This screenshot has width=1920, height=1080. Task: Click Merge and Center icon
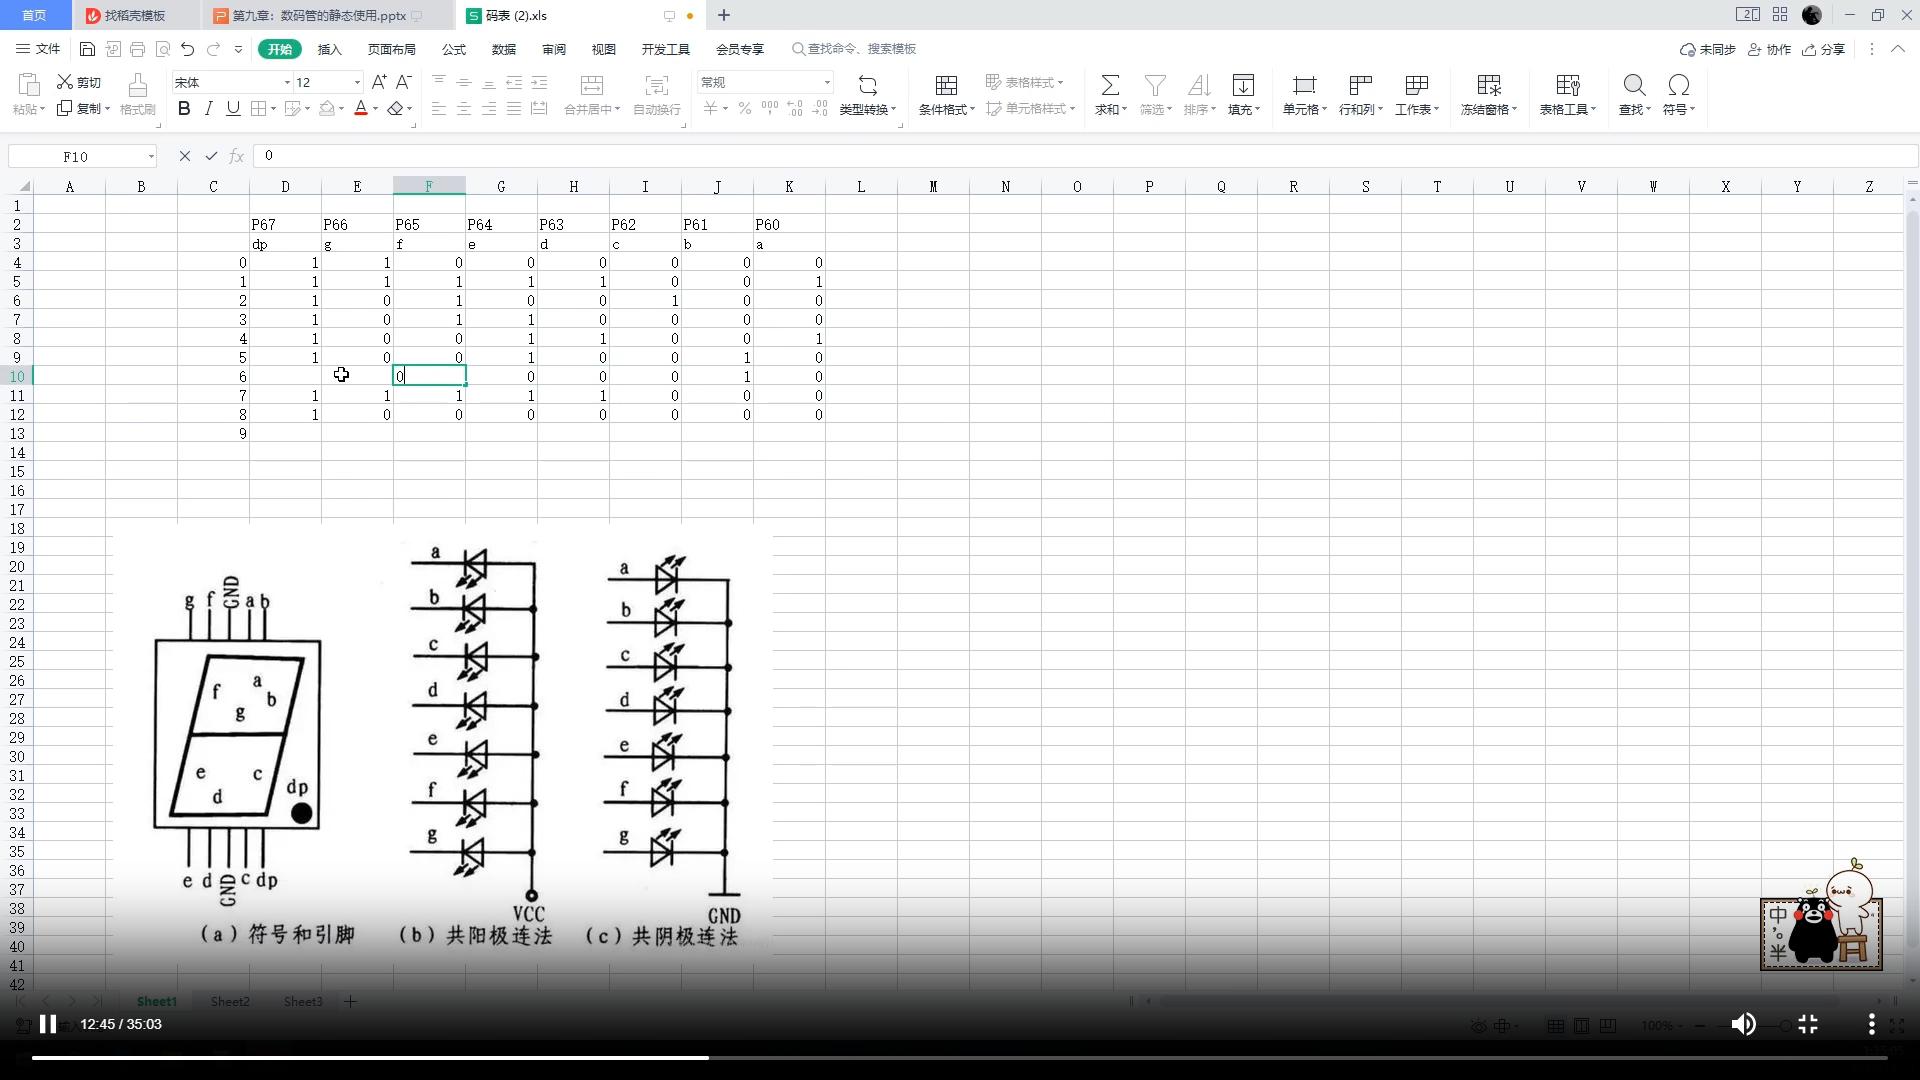click(x=592, y=85)
